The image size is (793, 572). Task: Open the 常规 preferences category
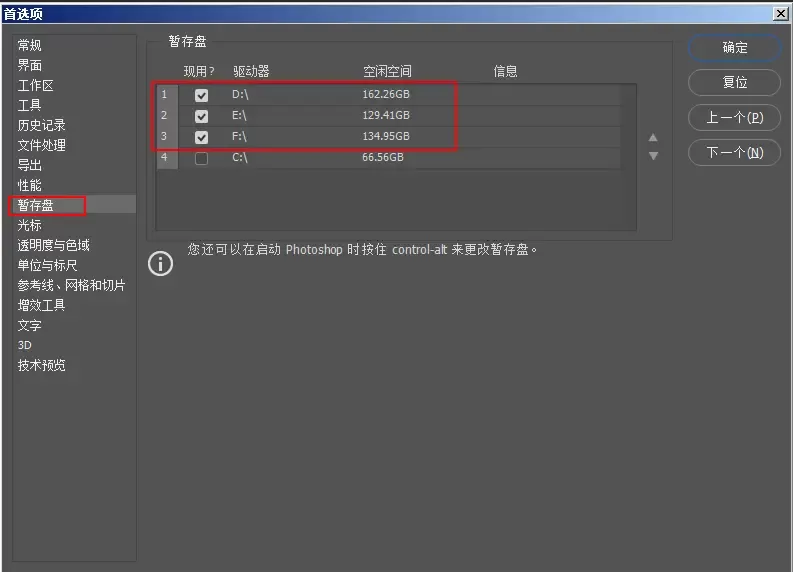(x=30, y=45)
